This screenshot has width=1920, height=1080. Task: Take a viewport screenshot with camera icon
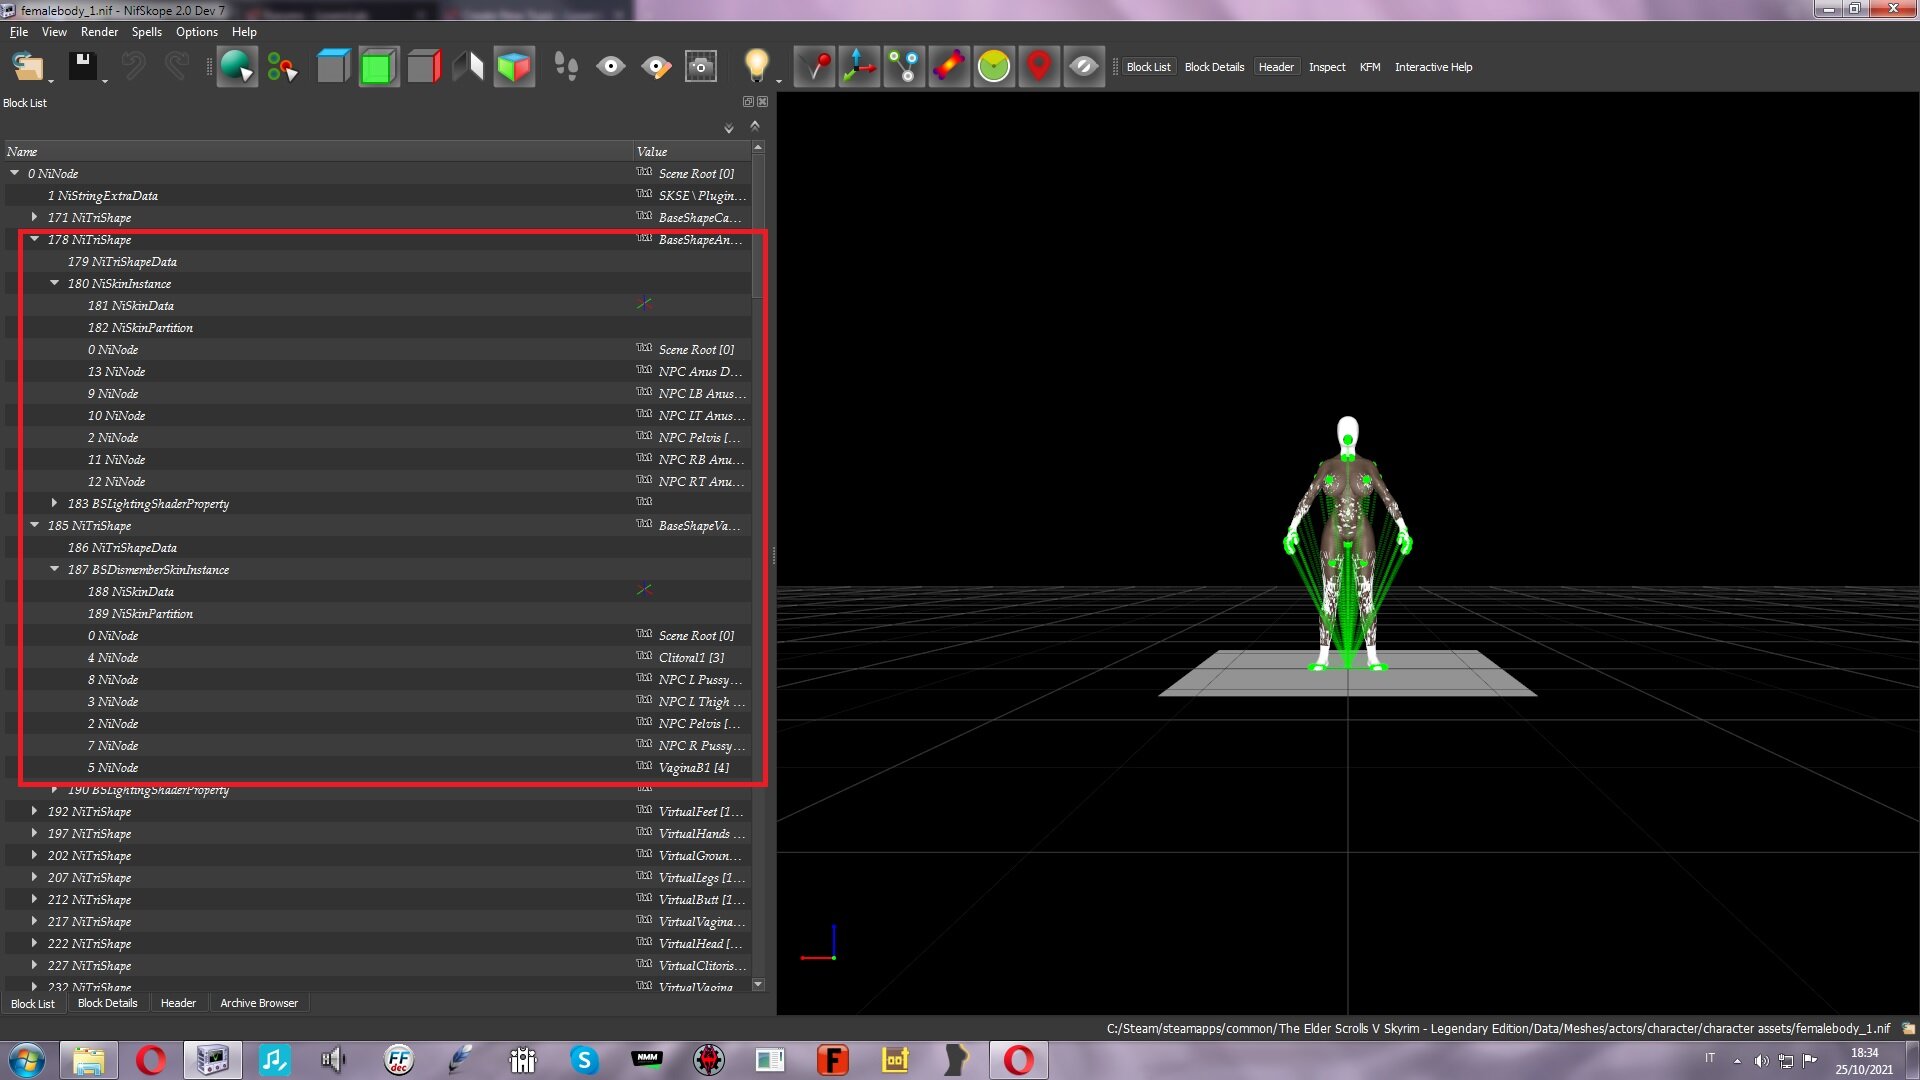pos(701,67)
